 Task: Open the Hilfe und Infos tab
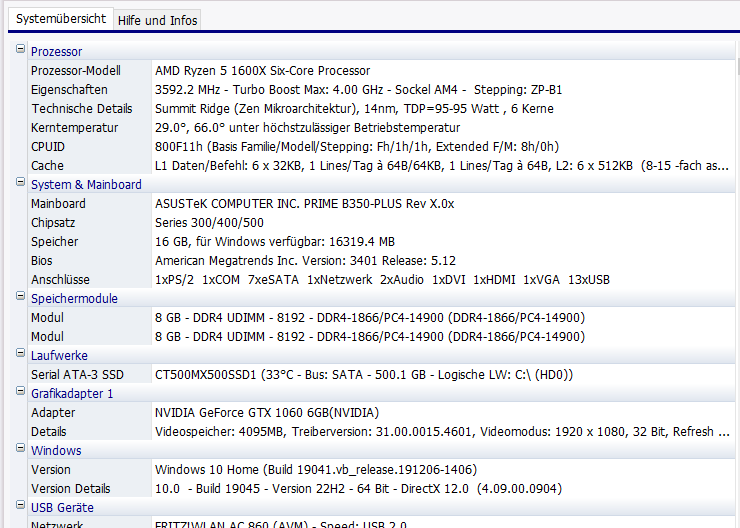157,20
